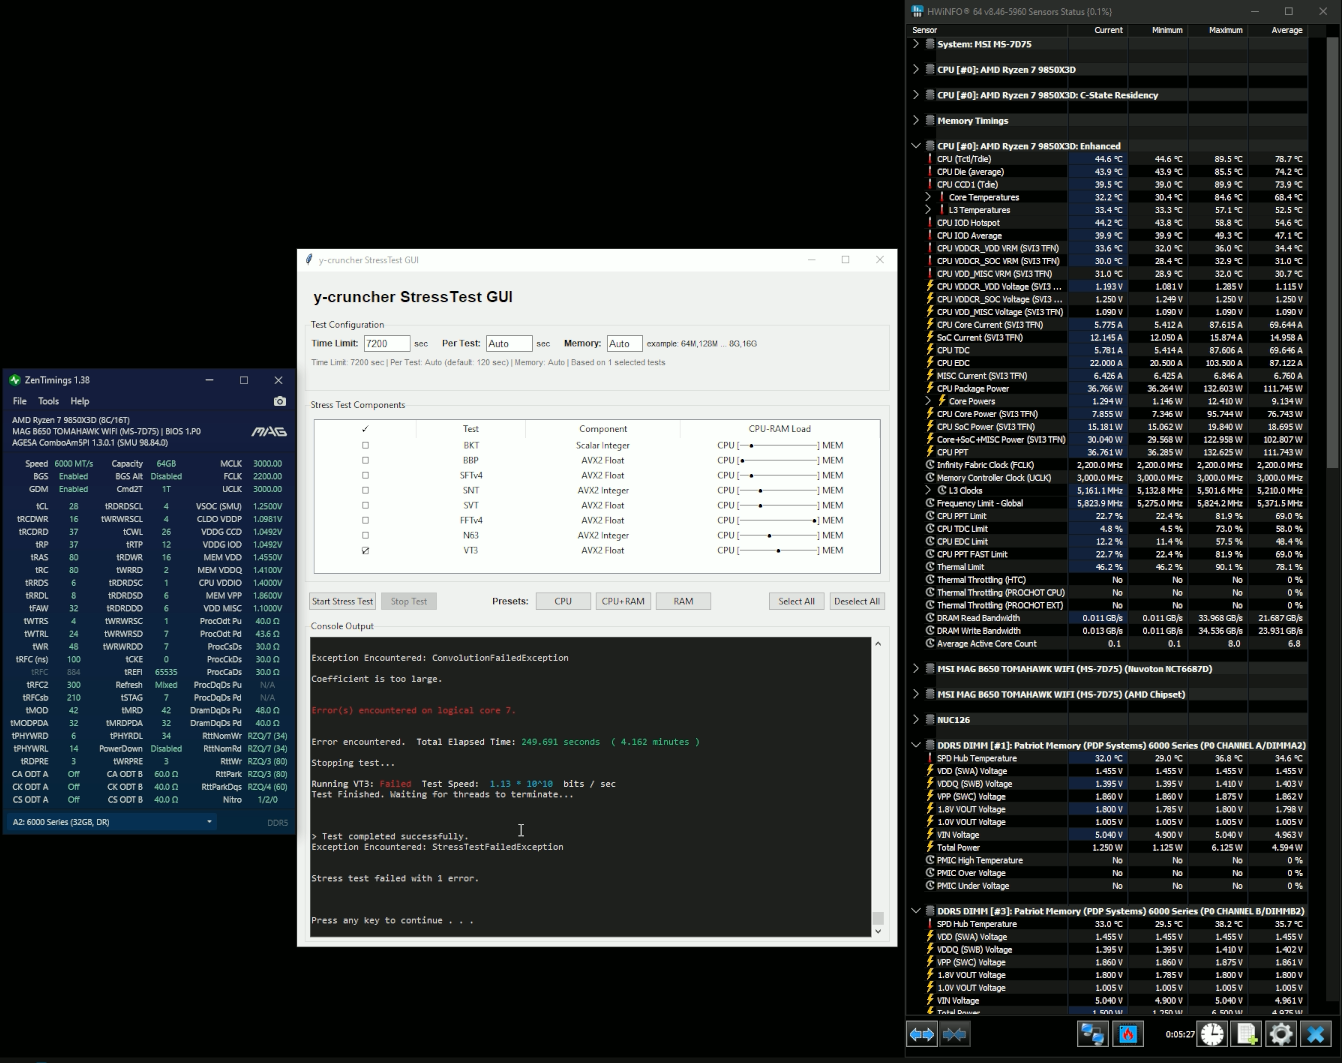This screenshot has width=1342, height=1063.
Task: Expand CPU [#0]: AMD Ryzen 7 9850X3D group
Action: pyautogui.click(x=916, y=69)
